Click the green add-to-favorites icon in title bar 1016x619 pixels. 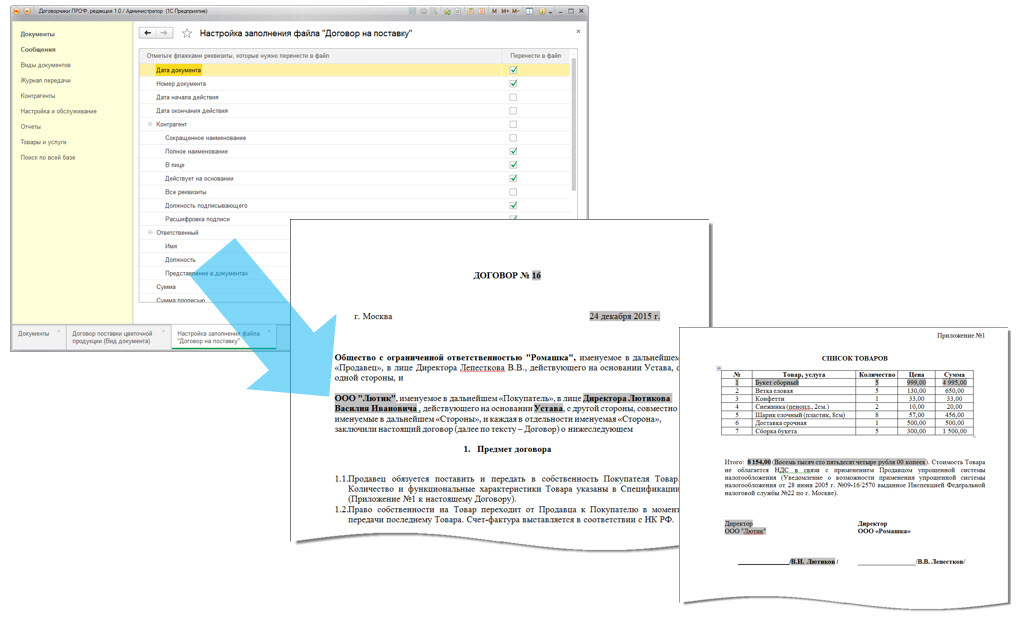click(447, 11)
